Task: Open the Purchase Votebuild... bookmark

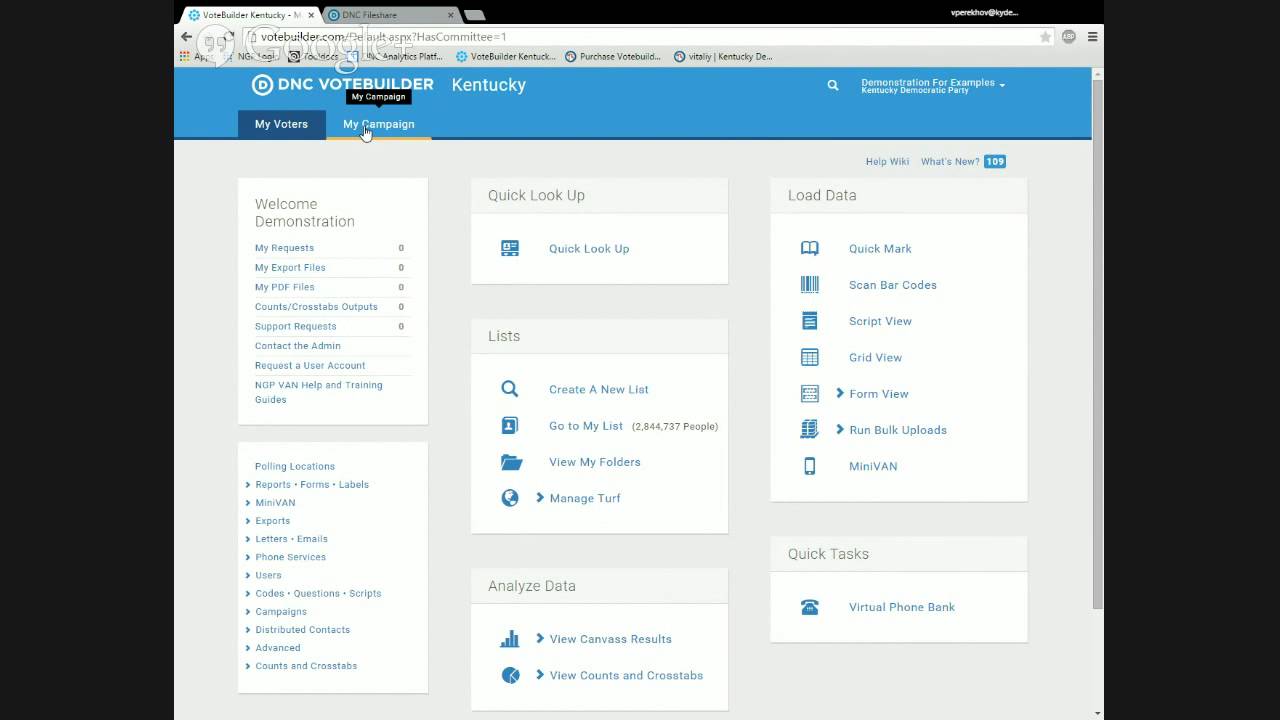Action: point(613,57)
